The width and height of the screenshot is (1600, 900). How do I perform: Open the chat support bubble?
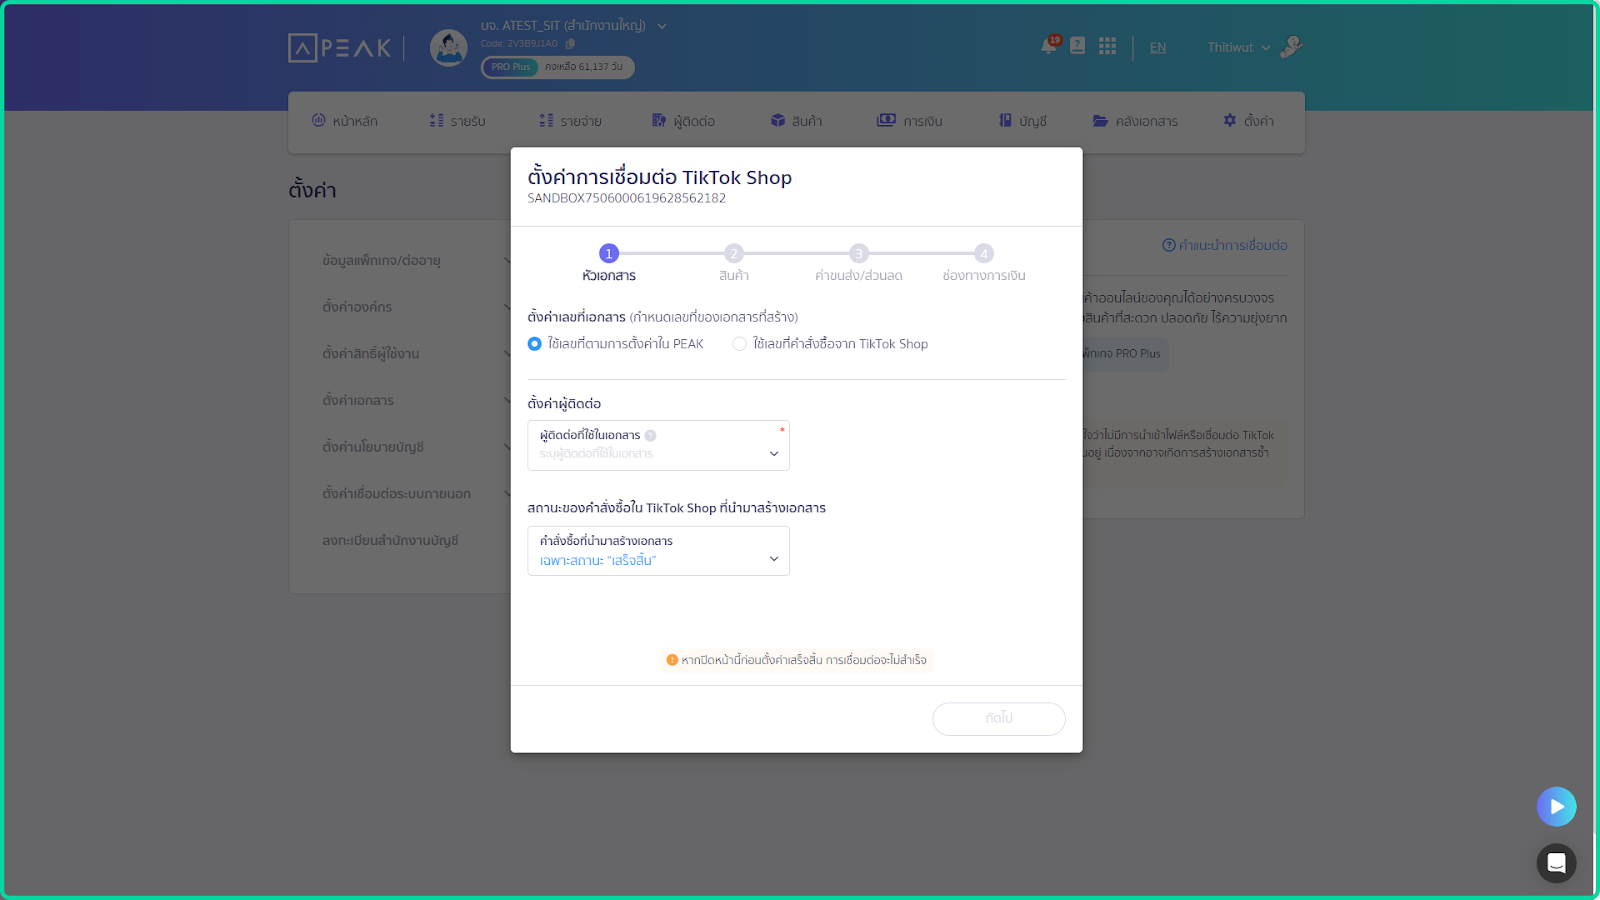1556,863
